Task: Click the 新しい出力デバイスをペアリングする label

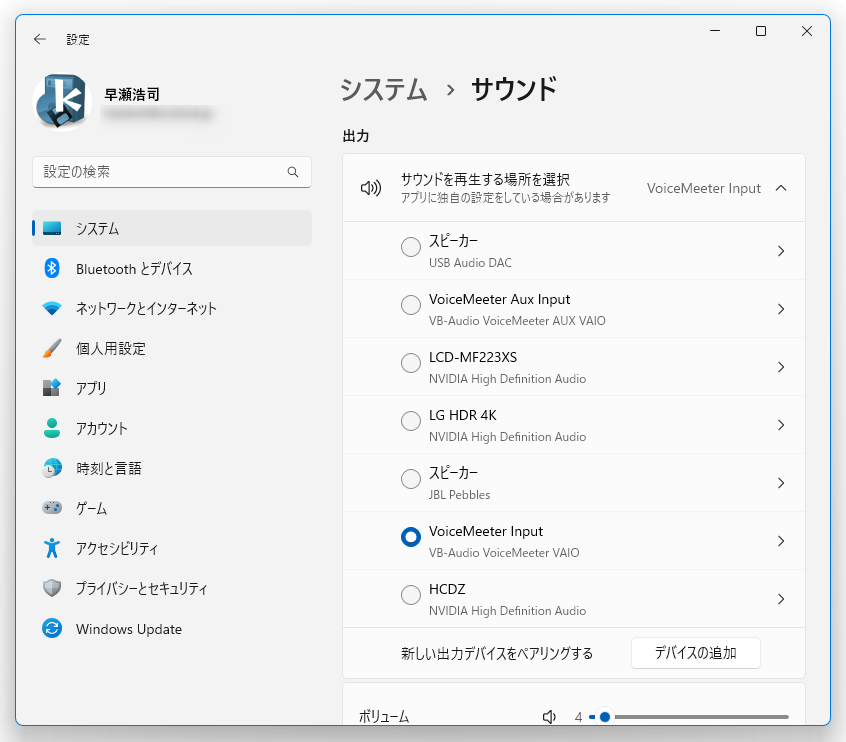Action: 497,653
